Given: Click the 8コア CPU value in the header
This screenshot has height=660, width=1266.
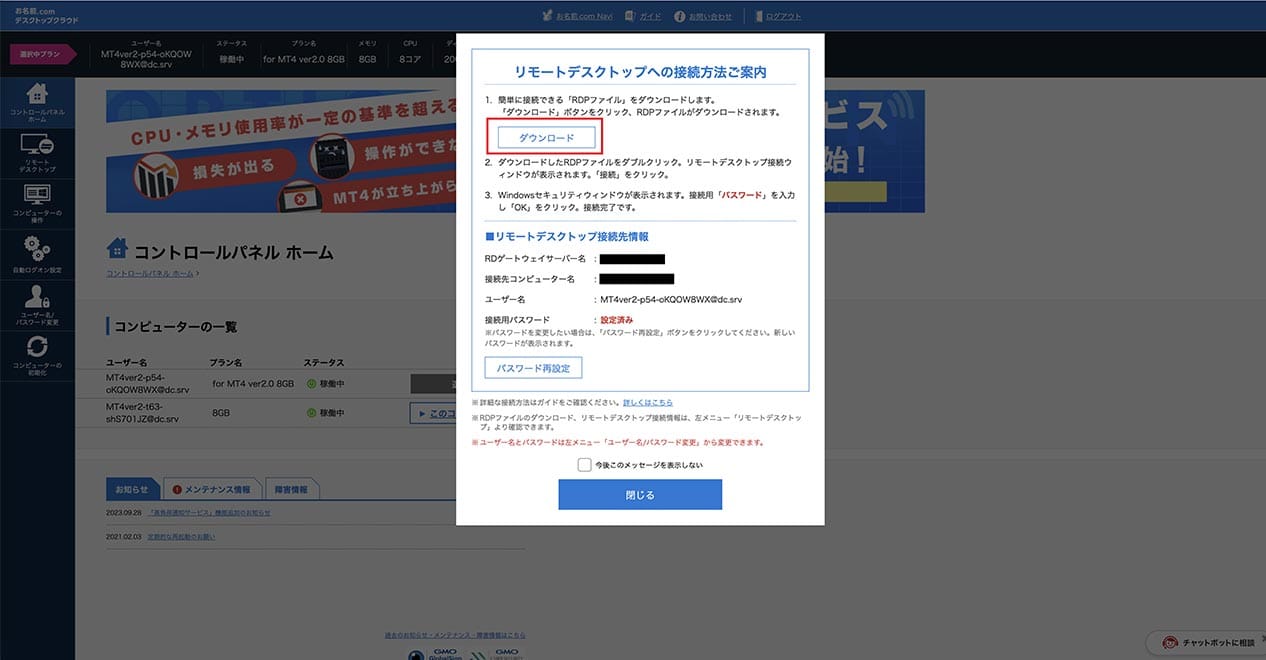Looking at the screenshot, I should [410, 59].
